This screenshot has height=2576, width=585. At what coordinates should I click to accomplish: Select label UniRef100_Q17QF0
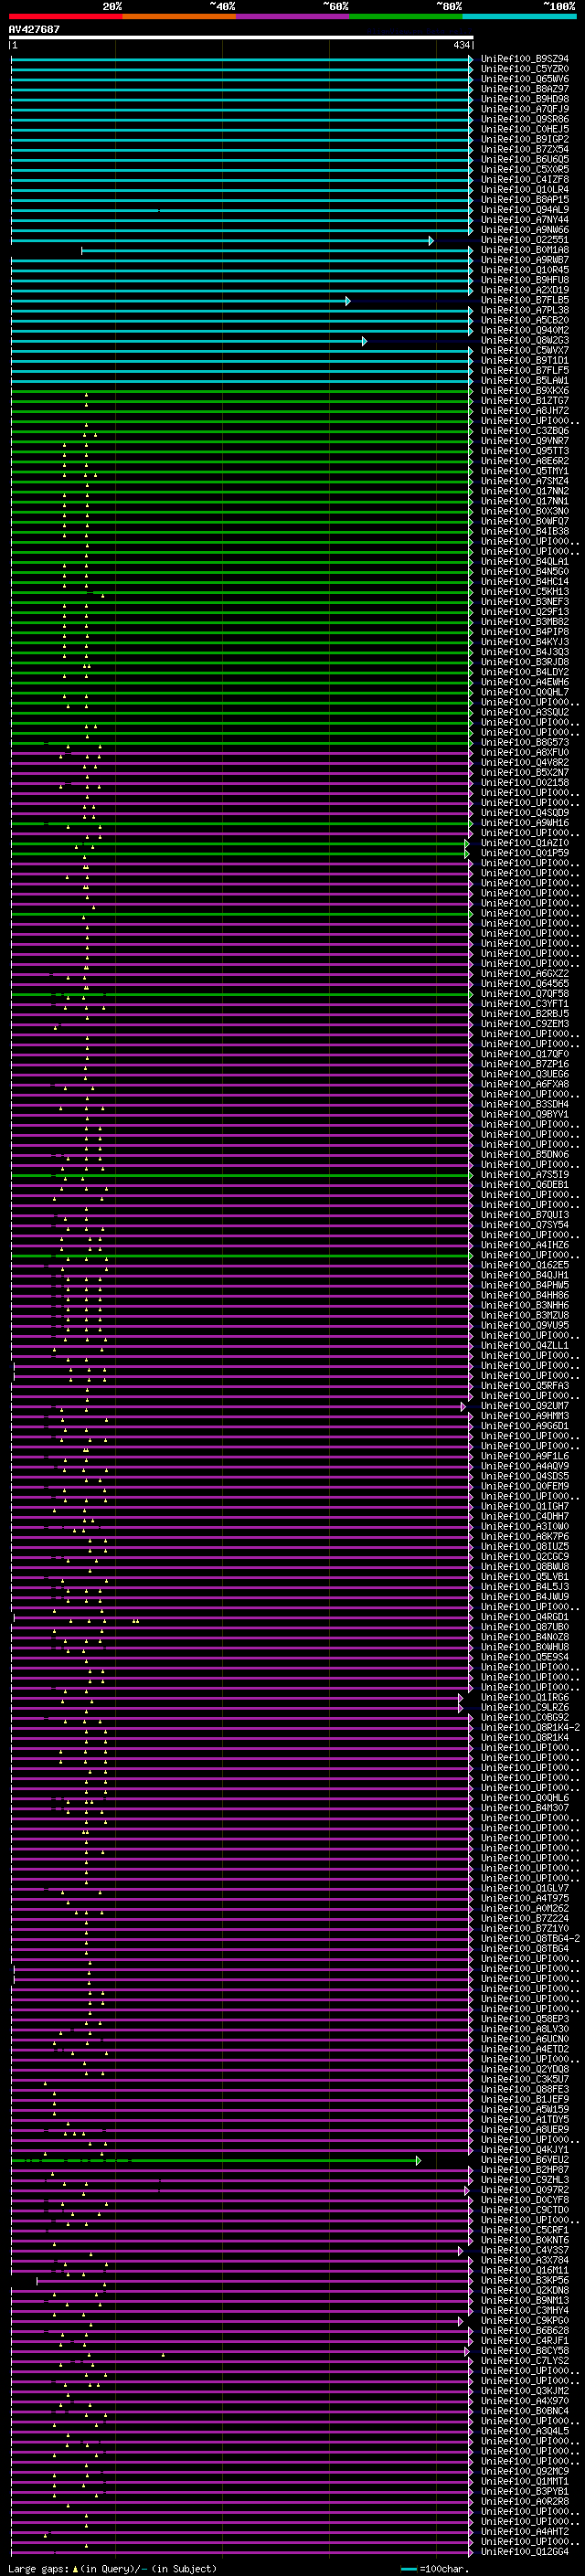click(x=524, y=1054)
